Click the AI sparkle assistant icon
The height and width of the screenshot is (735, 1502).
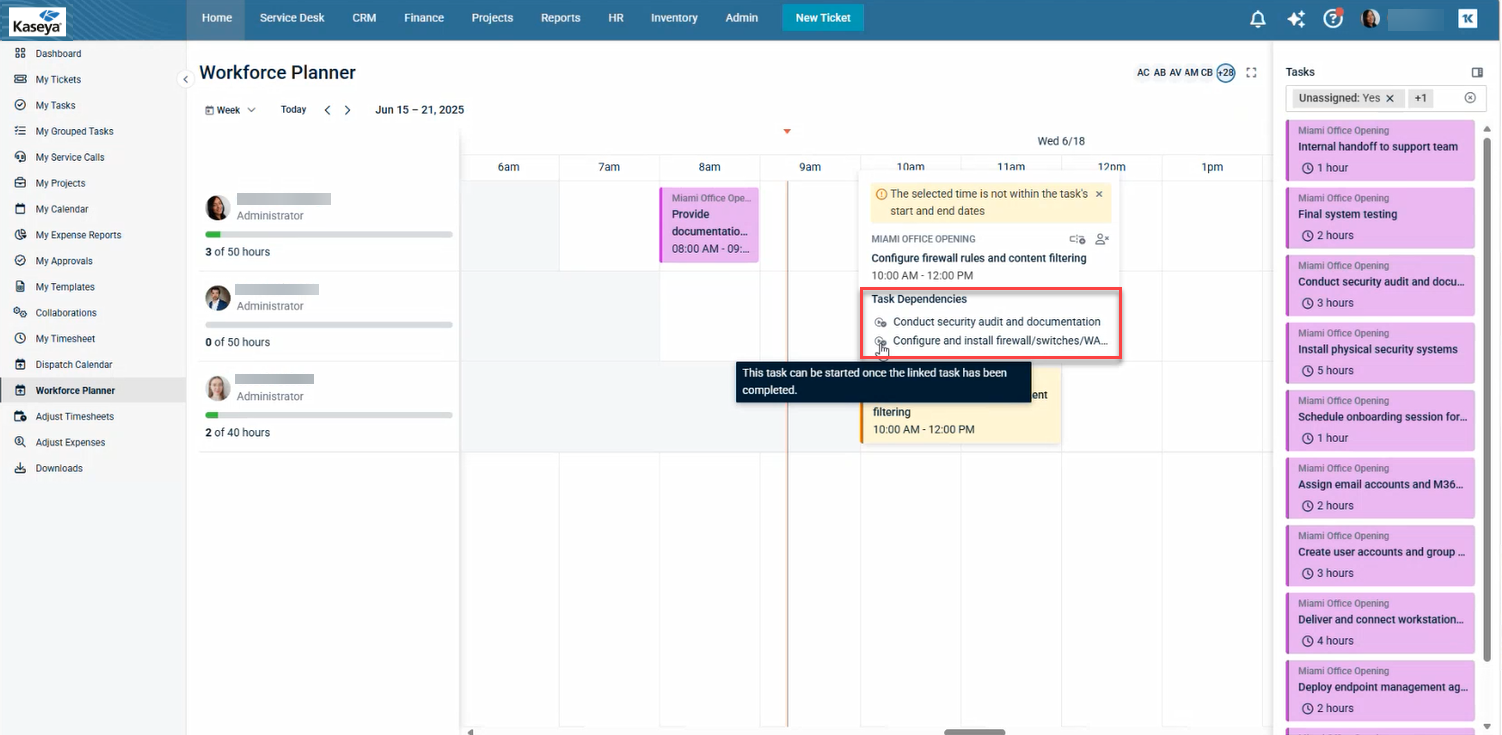[1296, 19]
